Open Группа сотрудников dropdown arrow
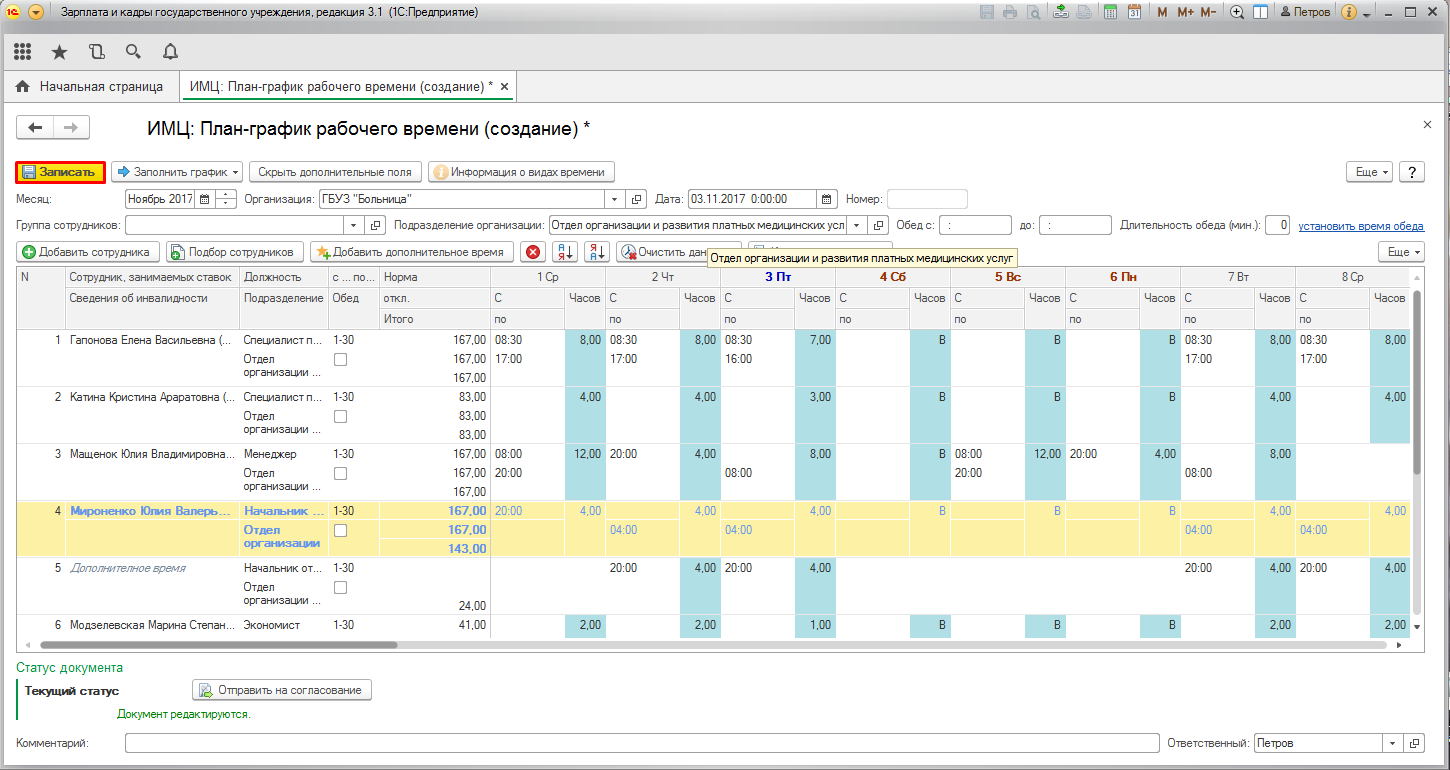The width and height of the screenshot is (1450, 770). [x=354, y=225]
